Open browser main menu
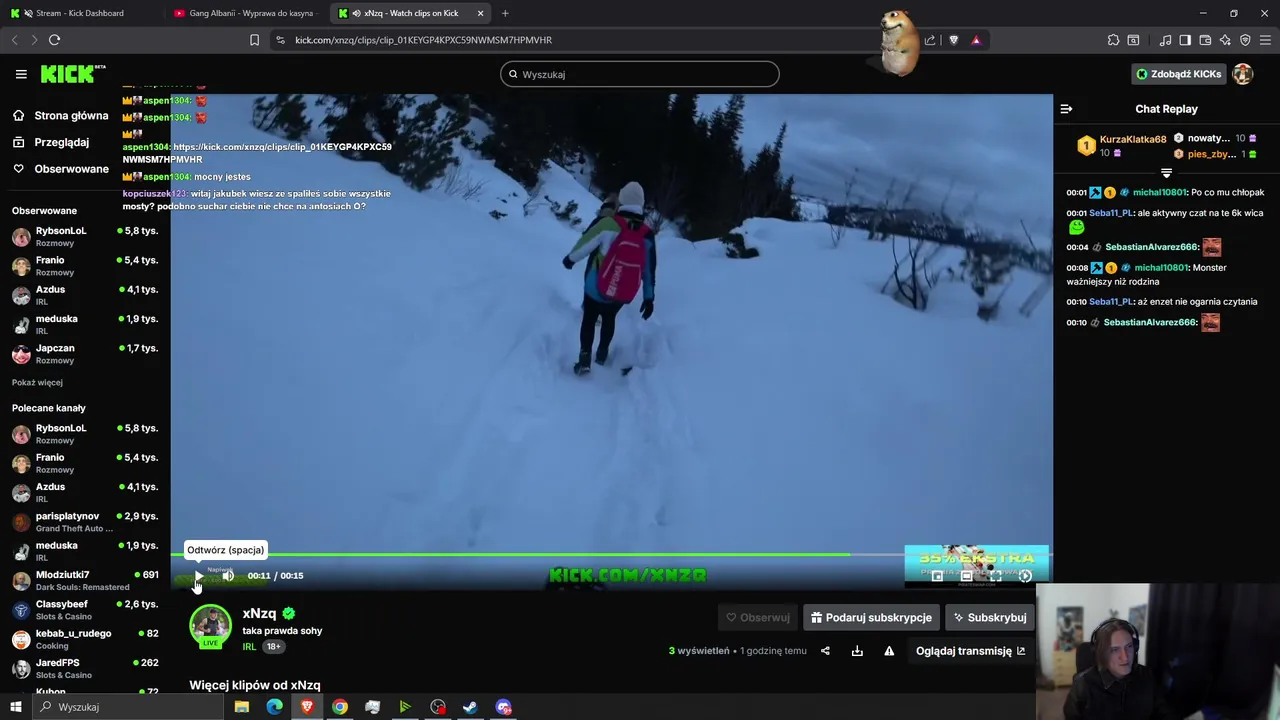Viewport: 1280px width, 720px height. click(x=1265, y=40)
